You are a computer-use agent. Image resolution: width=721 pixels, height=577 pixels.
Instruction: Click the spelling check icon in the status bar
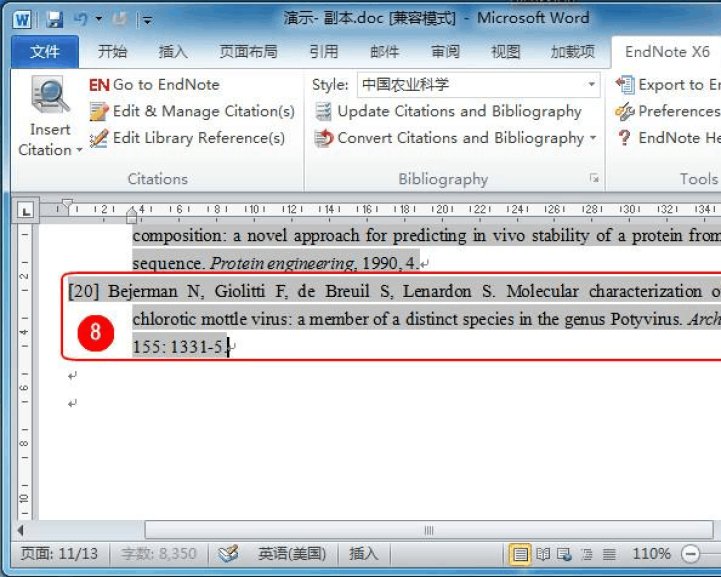click(x=228, y=554)
